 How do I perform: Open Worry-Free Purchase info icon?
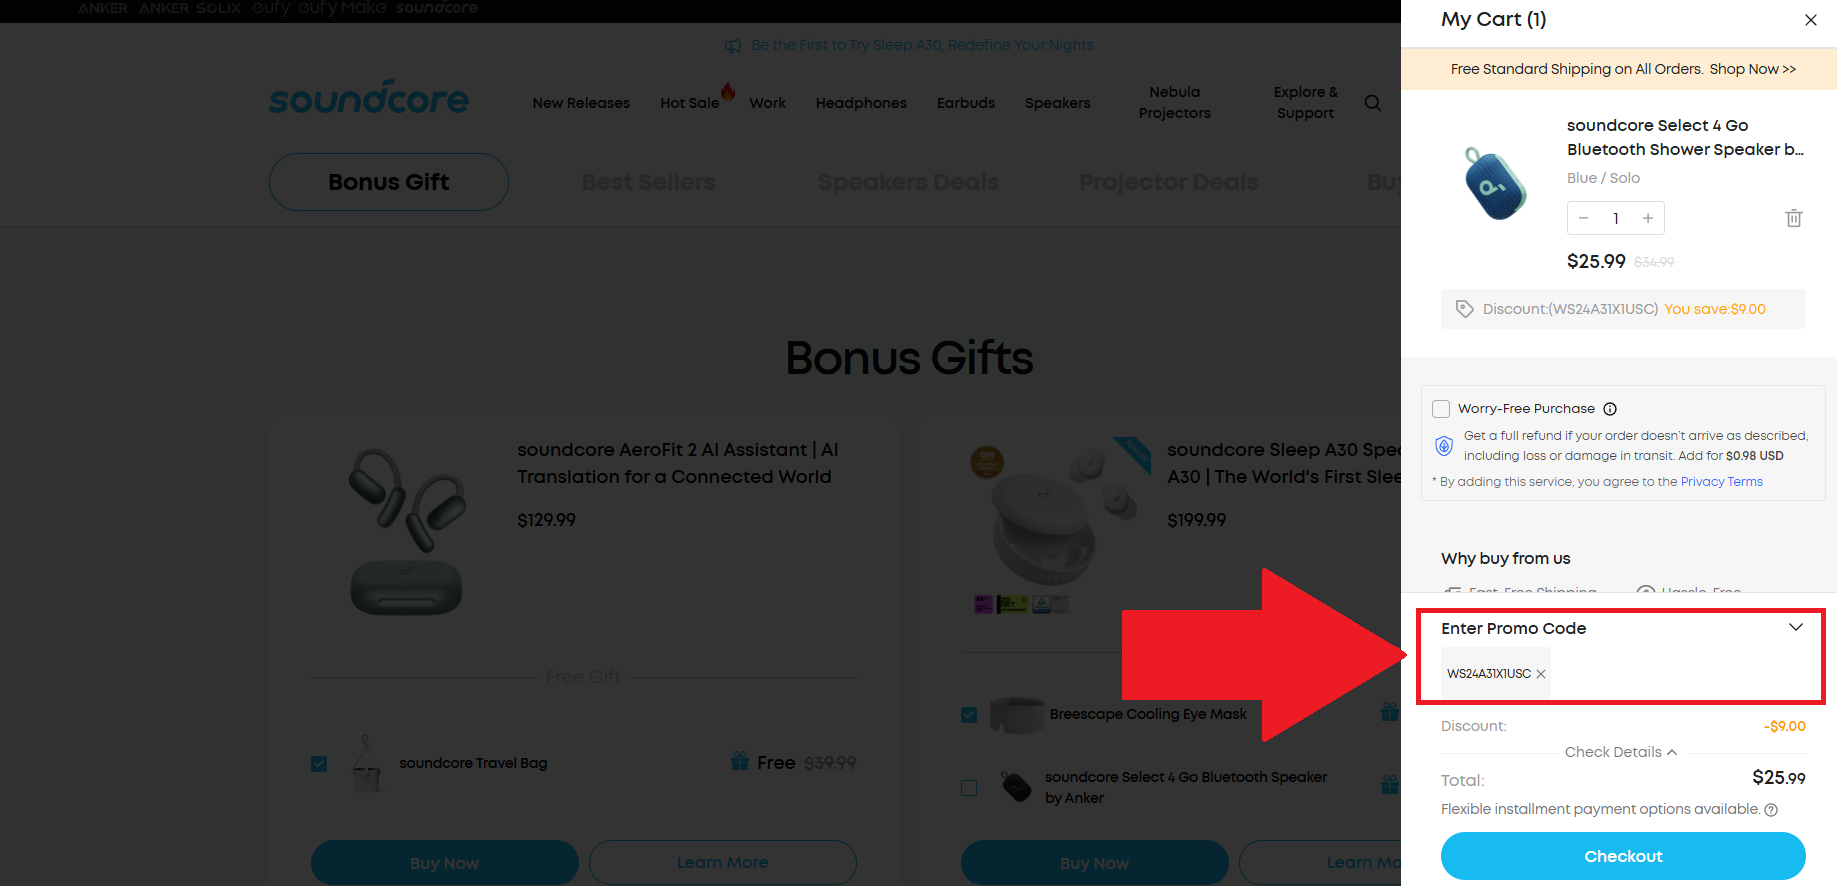point(1610,409)
